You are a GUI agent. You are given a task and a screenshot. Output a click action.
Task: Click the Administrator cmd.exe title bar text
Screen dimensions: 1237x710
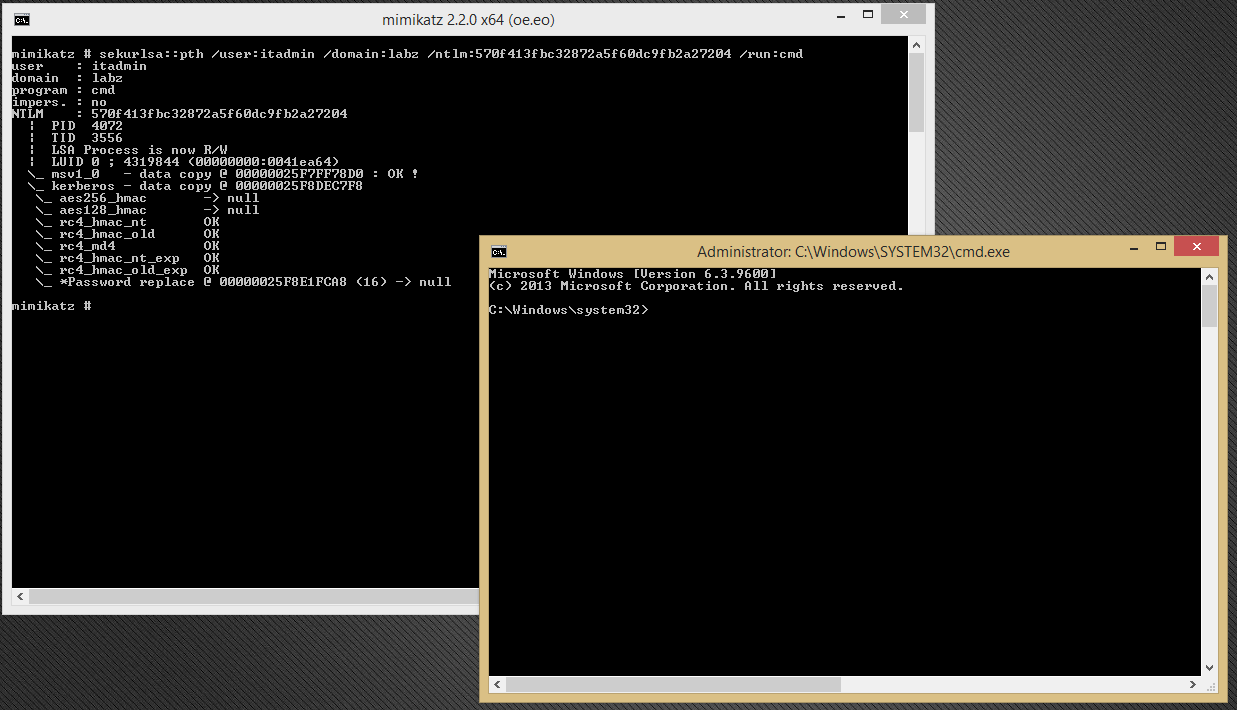[853, 251]
